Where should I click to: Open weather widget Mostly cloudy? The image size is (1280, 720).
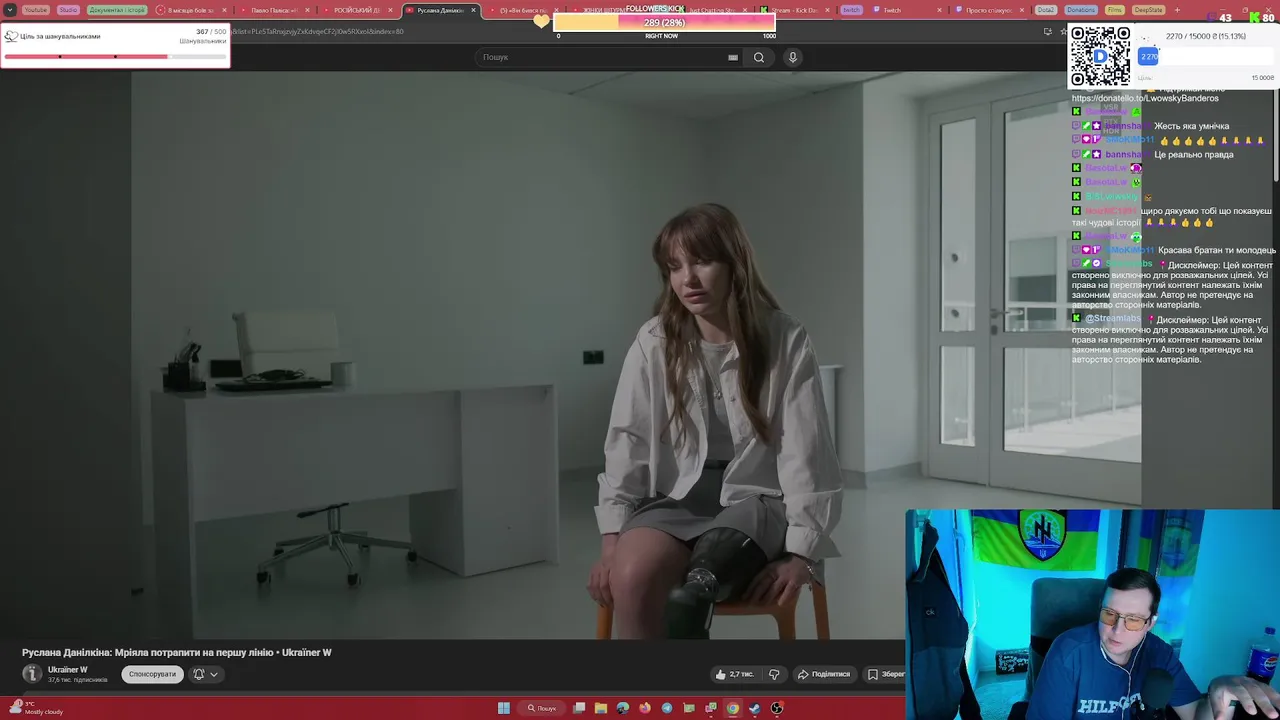tap(37, 708)
